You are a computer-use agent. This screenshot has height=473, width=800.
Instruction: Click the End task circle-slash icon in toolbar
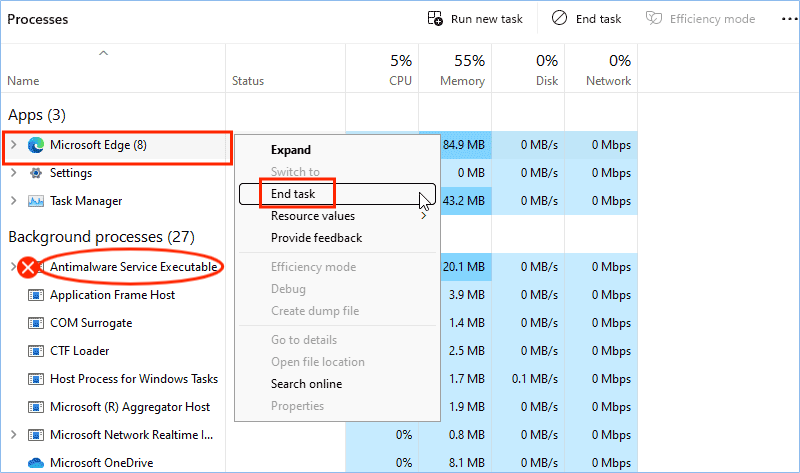pyautogui.click(x=559, y=18)
